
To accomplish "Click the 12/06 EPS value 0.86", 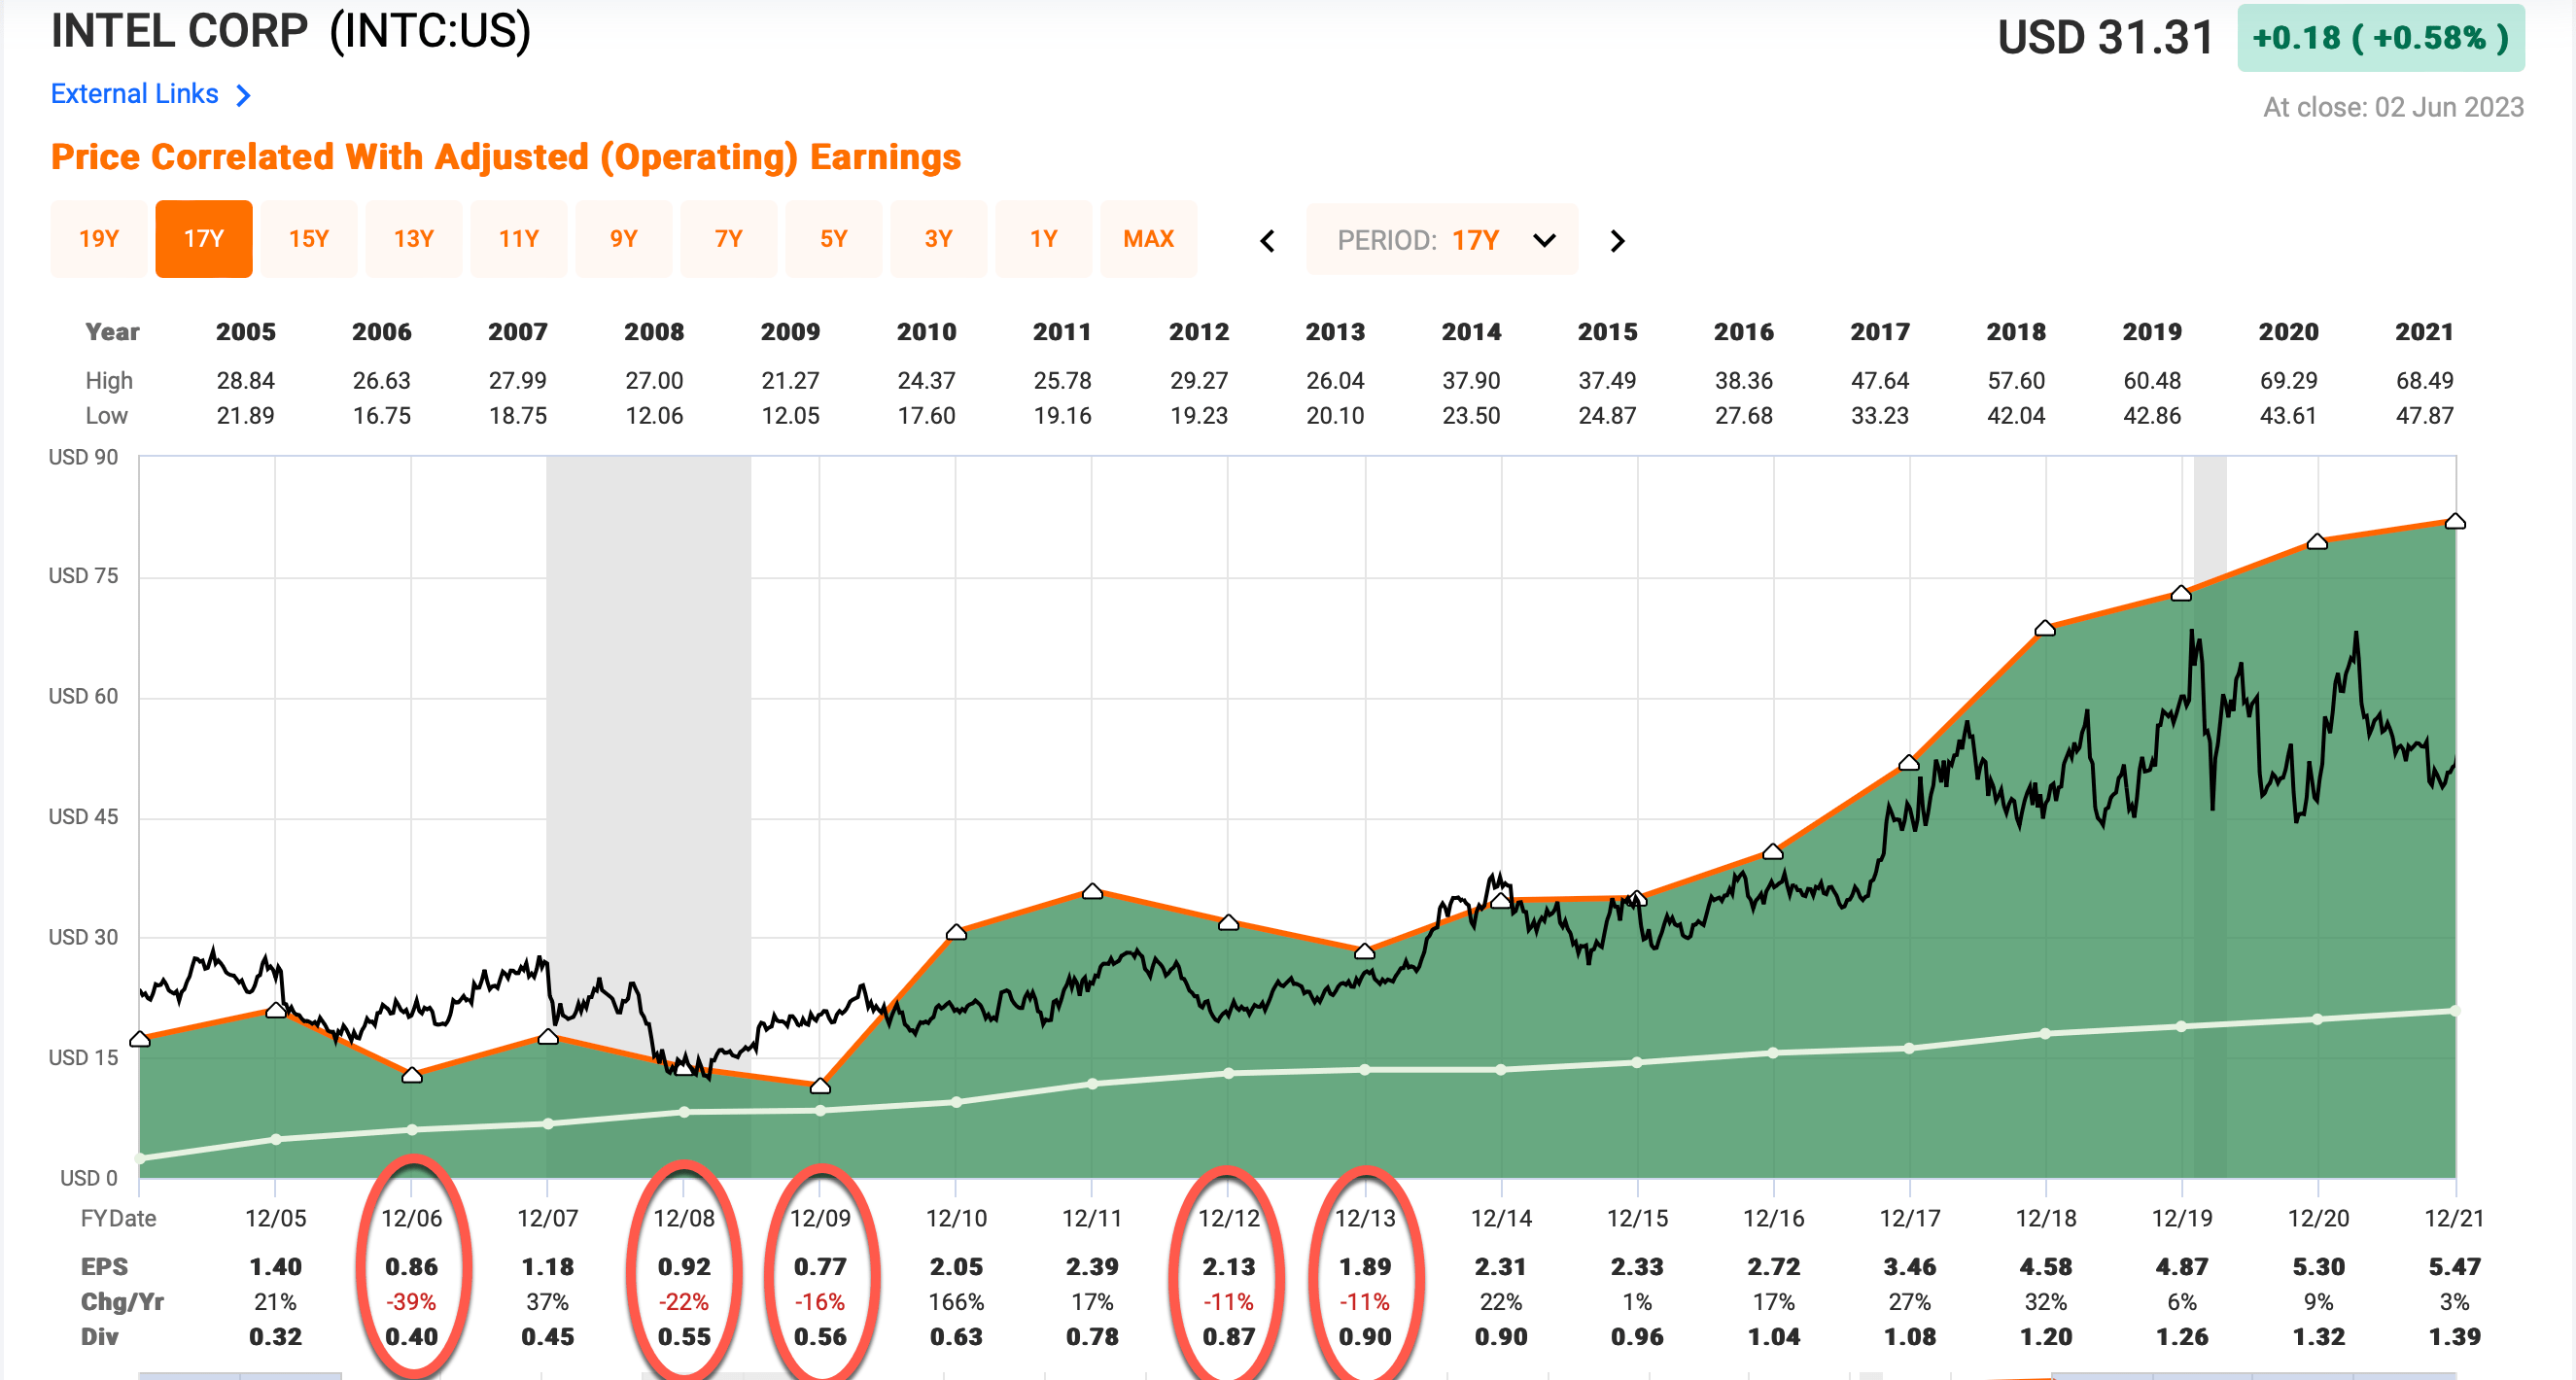I will click(x=412, y=1267).
